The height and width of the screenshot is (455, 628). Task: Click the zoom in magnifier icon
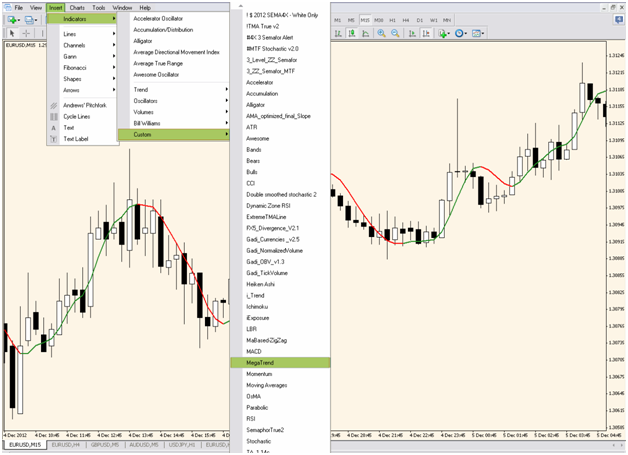click(381, 33)
